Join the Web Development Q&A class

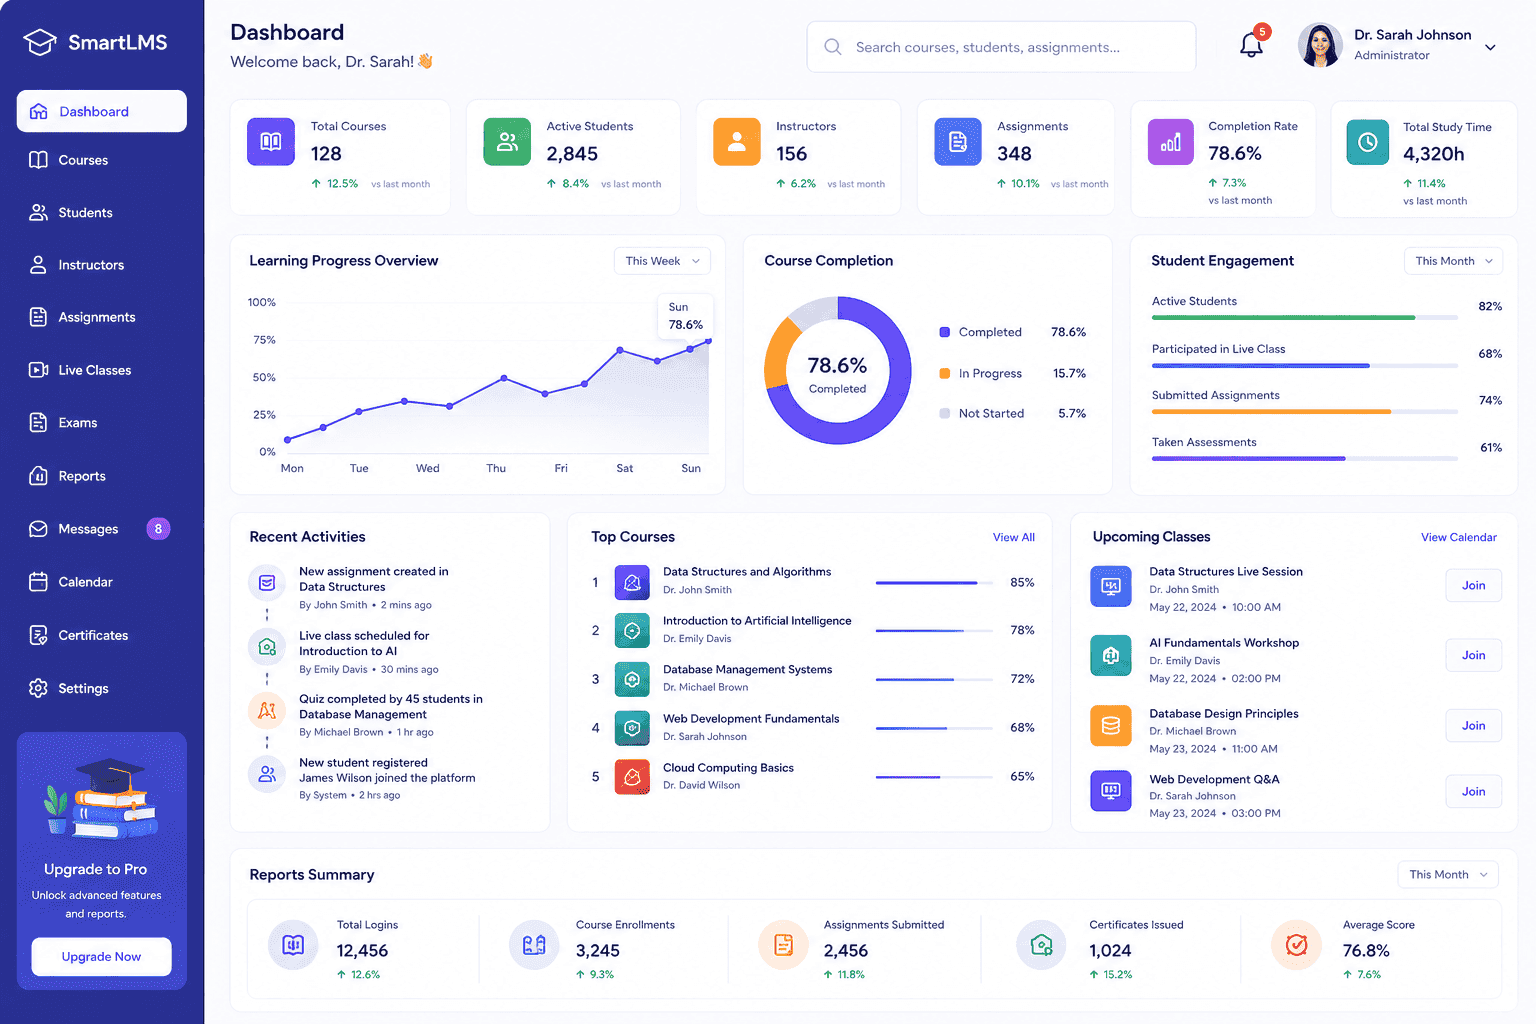(x=1473, y=791)
